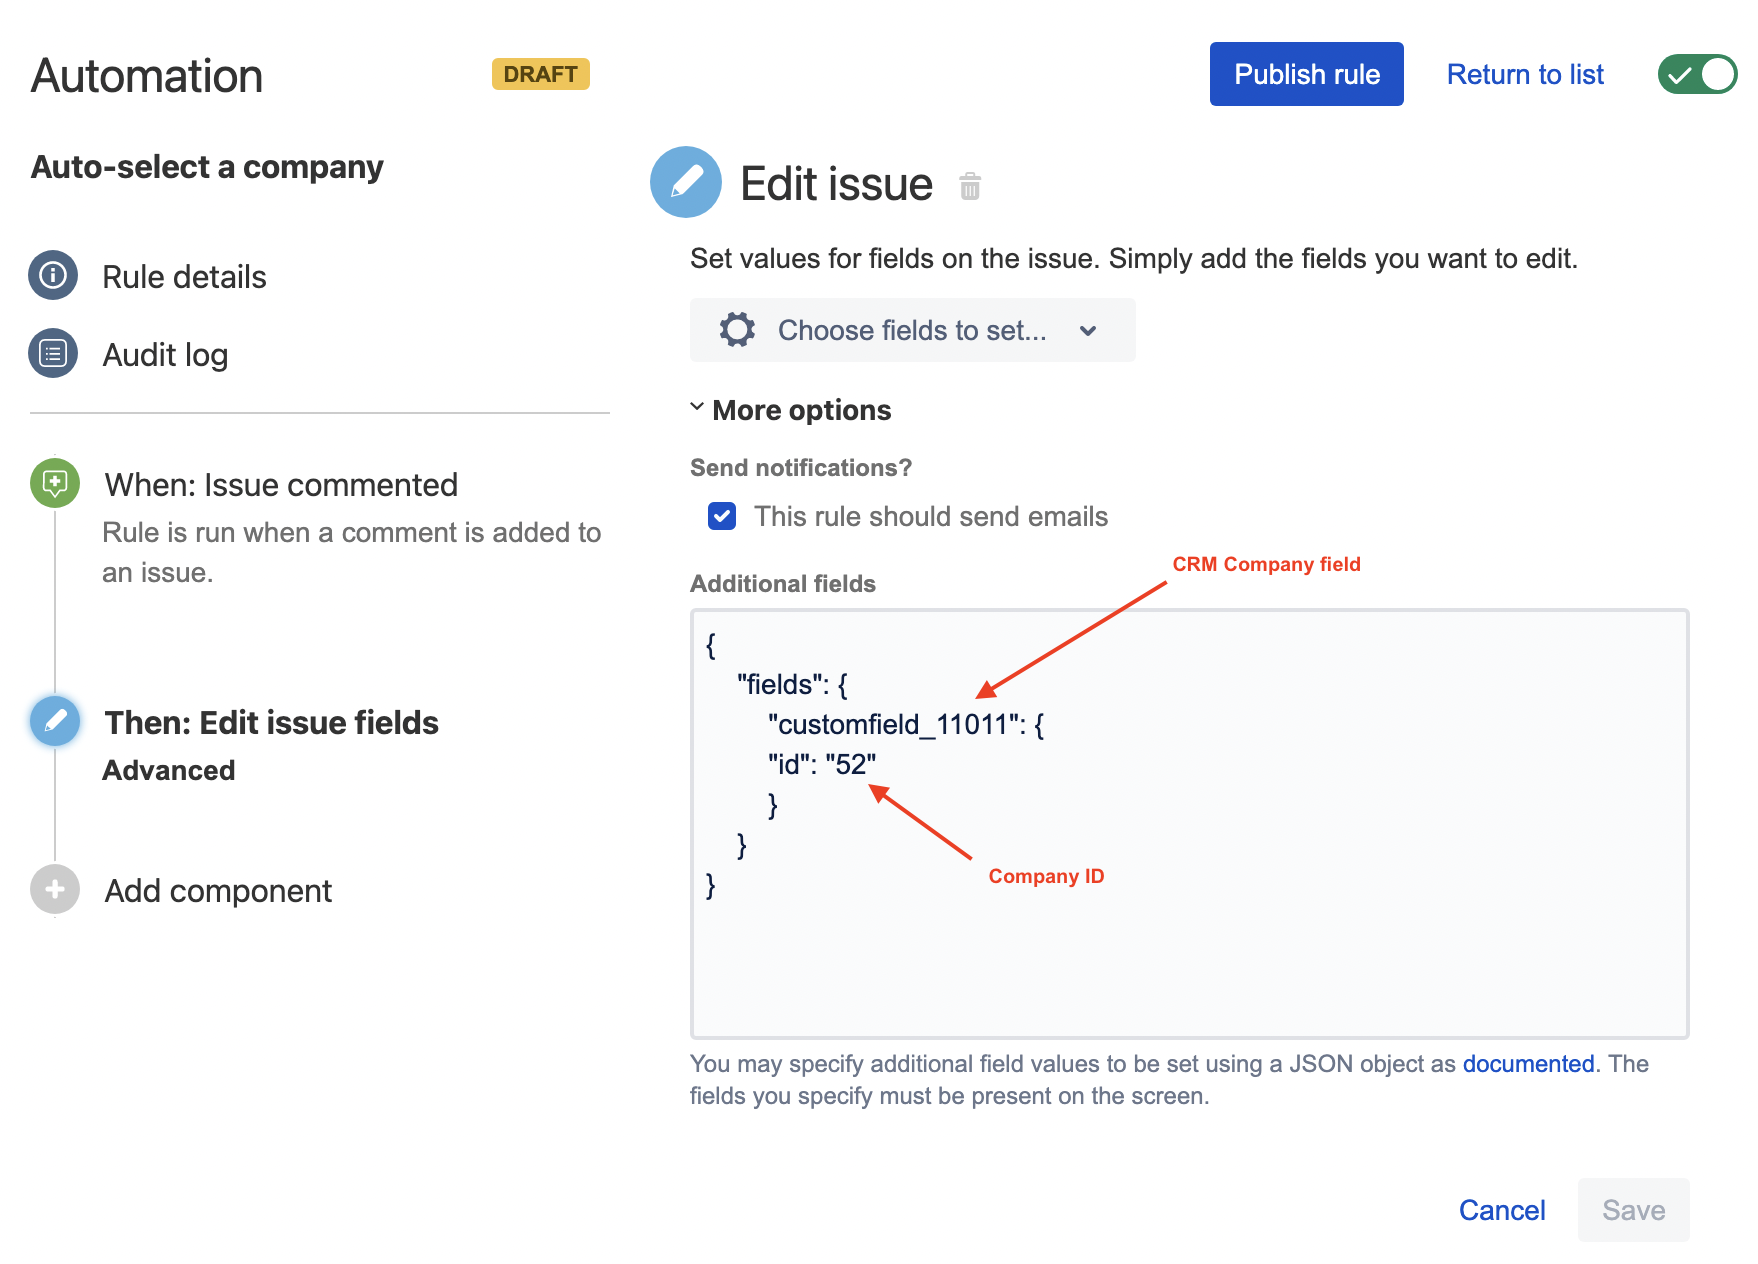
Task: Select the green Issue commented trigger icon
Action: point(55,483)
